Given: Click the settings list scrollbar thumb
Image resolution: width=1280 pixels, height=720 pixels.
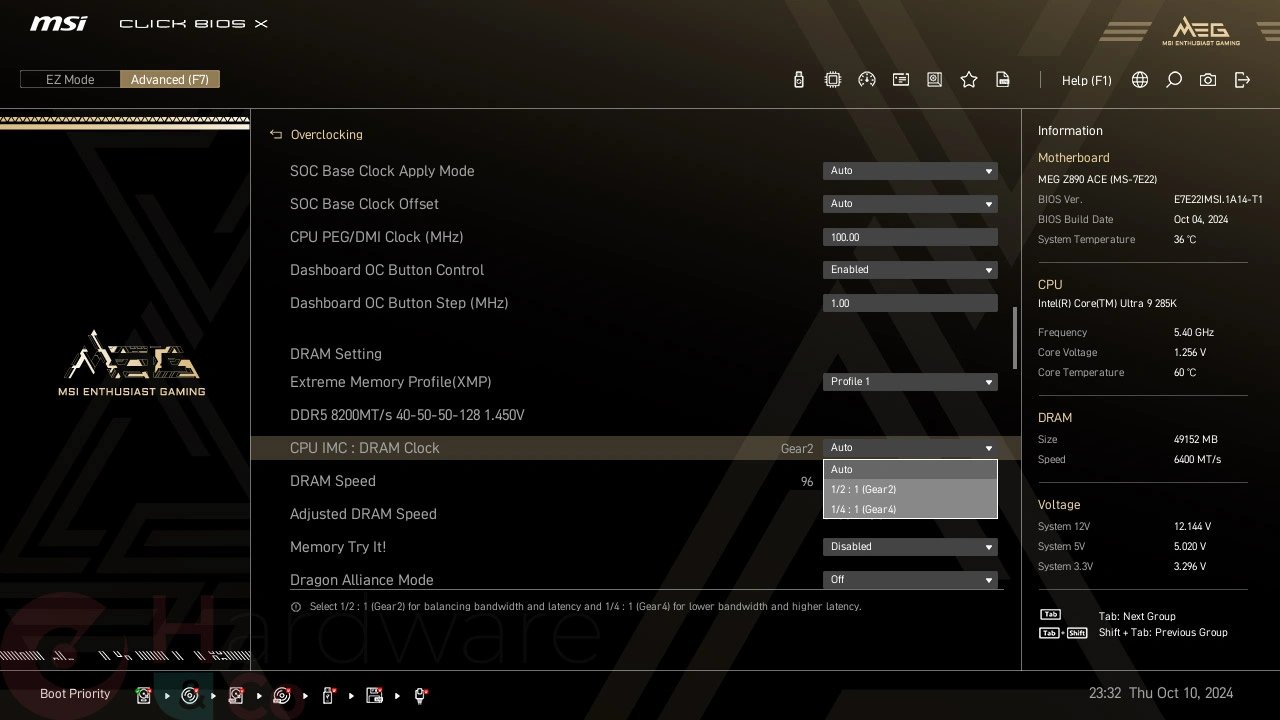Looking at the screenshot, I should (1015, 338).
